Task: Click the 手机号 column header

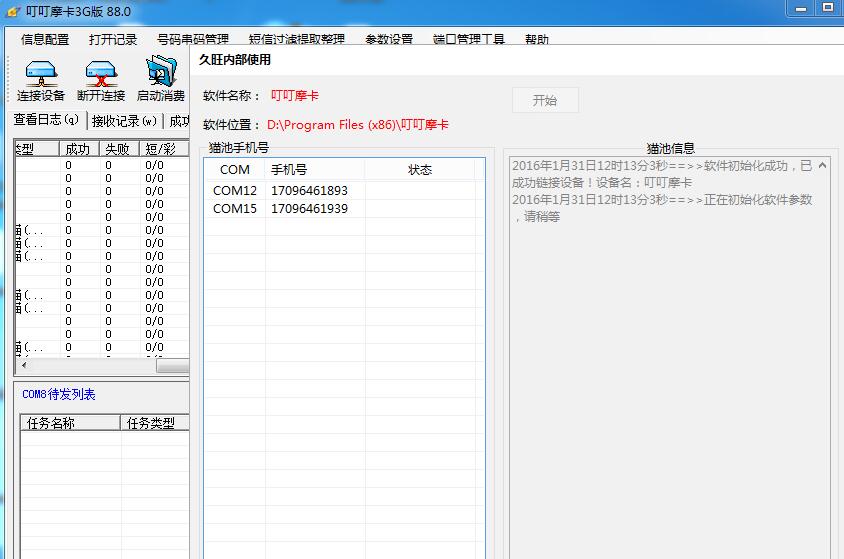Action: (x=315, y=169)
